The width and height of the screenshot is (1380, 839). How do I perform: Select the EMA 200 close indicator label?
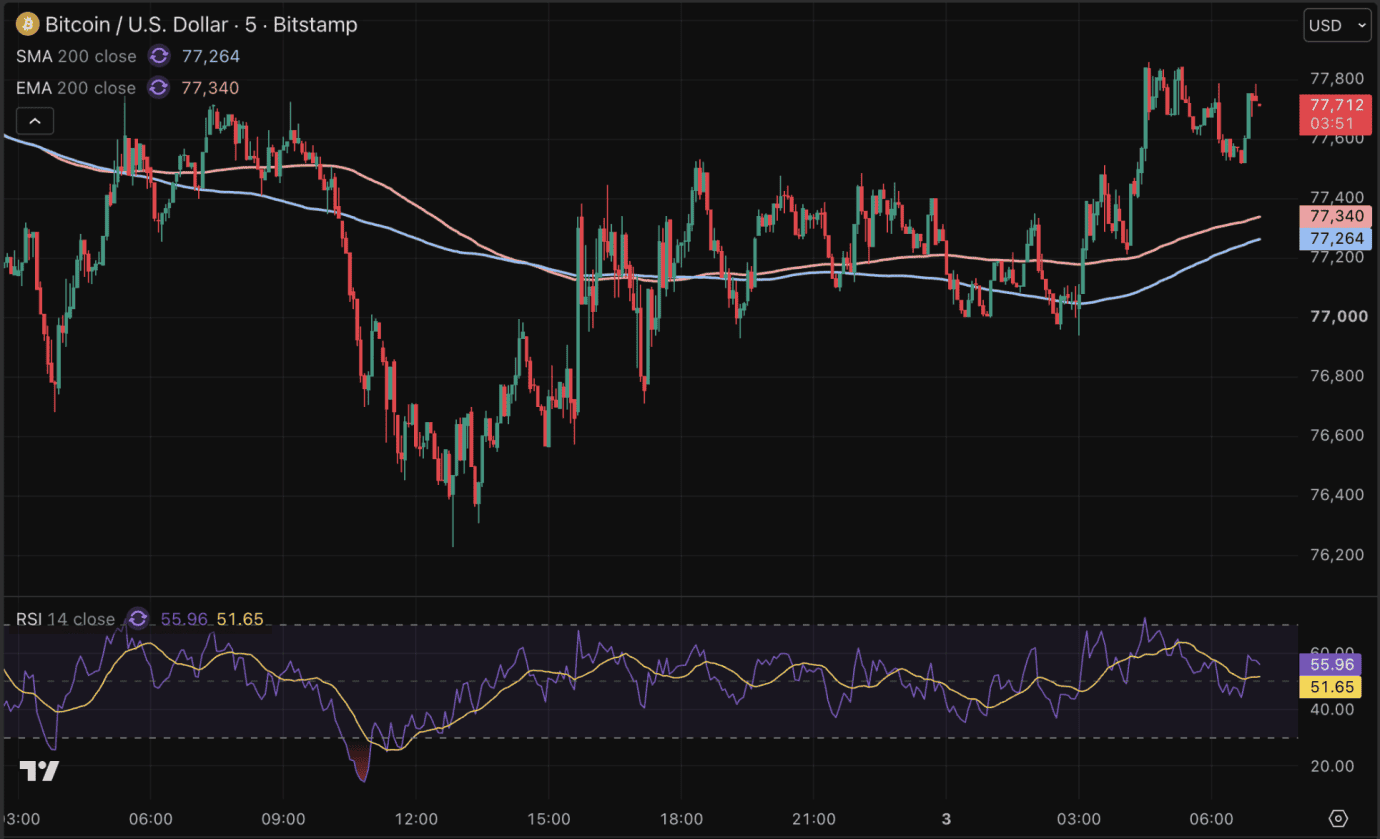tap(76, 88)
